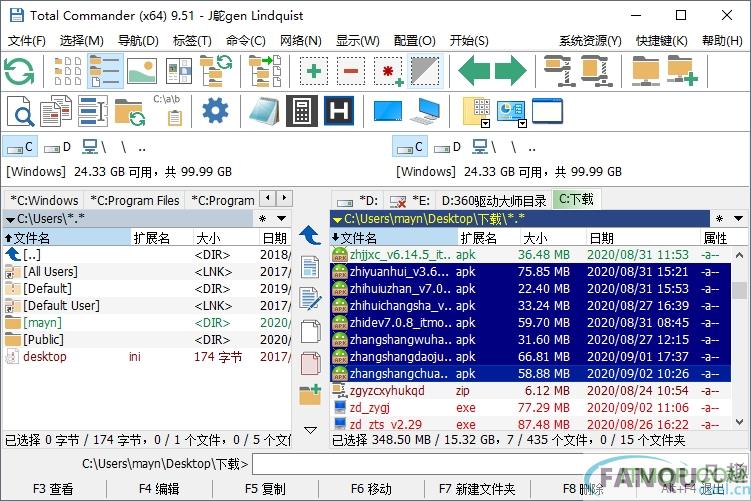This screenshot has height=501, width=751.
Task: Select drive C button in left panel
Action: 20,147
